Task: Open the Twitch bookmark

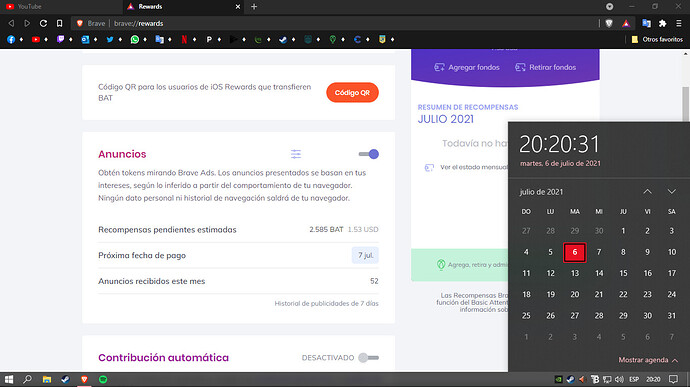Action: 60,40
